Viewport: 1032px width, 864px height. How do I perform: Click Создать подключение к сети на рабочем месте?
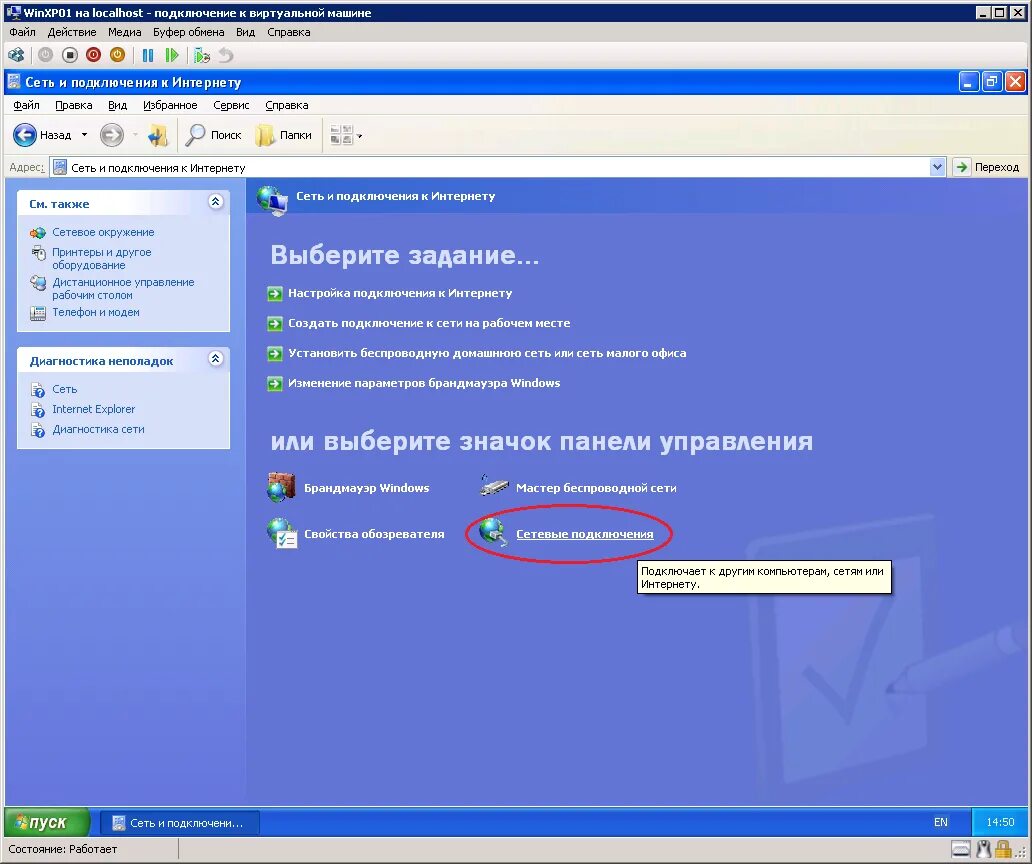coord(429,323)
